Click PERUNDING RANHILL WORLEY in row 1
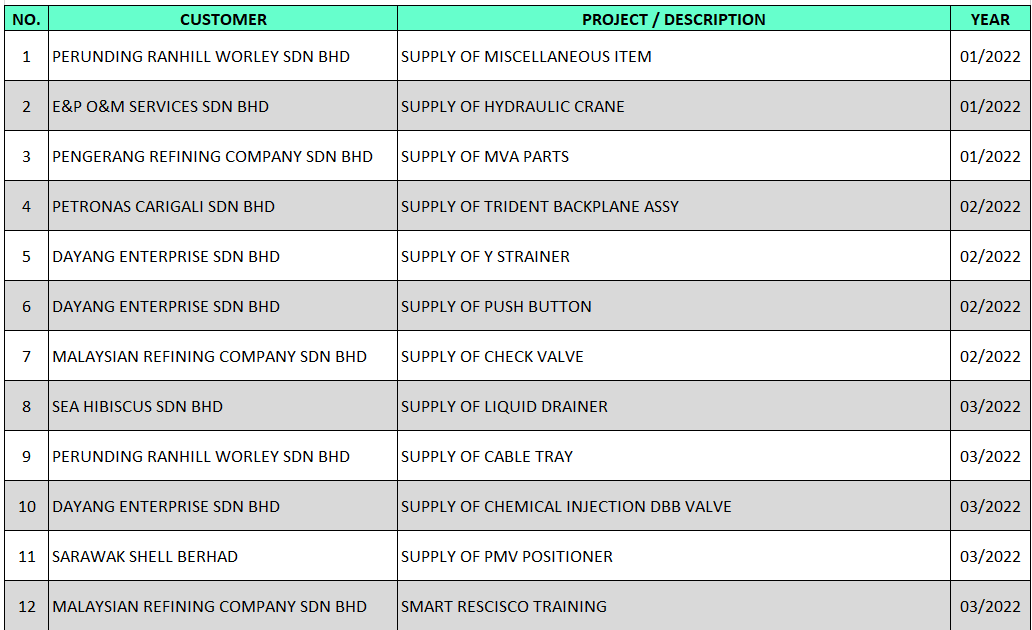This screenshot has height=630, width=1032. [201, 57]
